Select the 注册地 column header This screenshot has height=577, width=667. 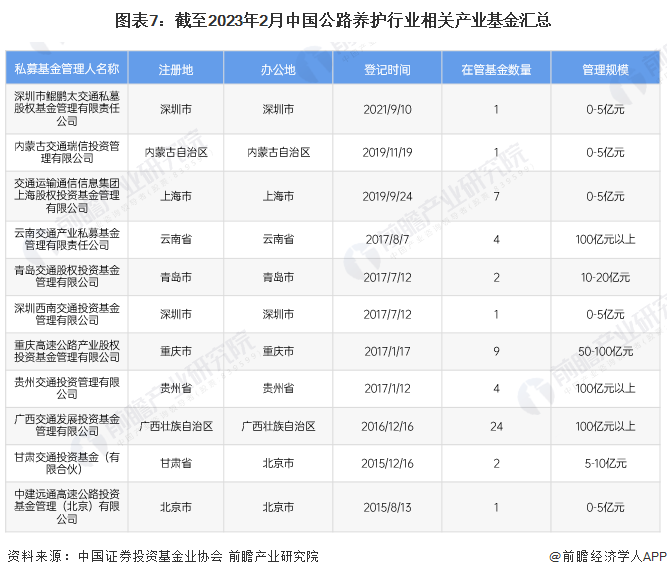coord(176,70)
